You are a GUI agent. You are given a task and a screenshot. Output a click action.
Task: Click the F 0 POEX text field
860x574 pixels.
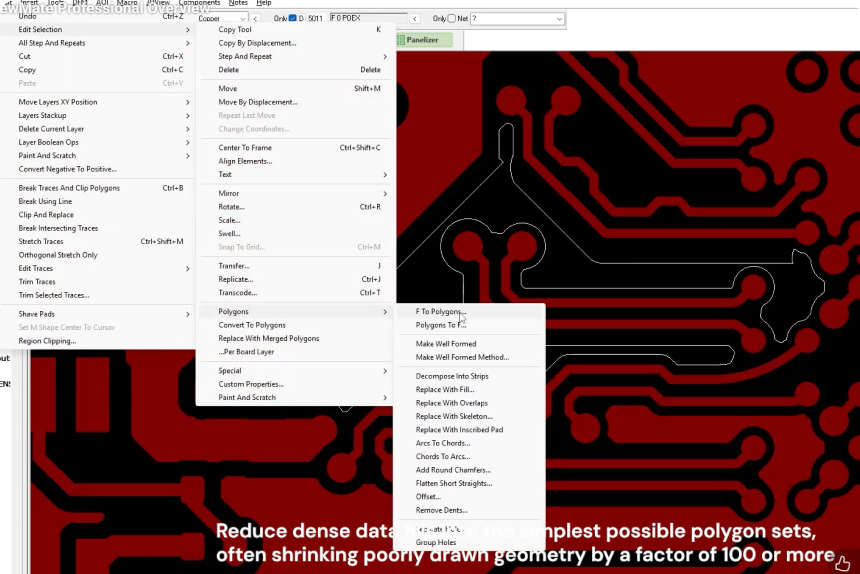point(369,19)
